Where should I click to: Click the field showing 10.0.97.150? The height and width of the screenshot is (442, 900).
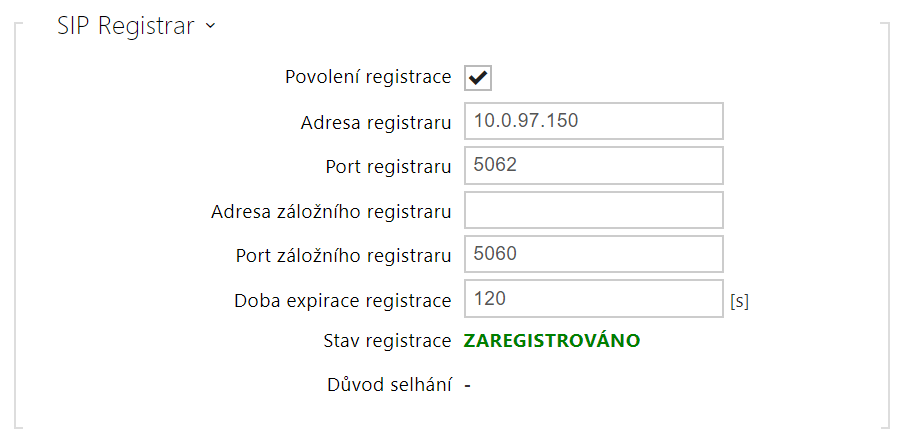(593, 121)
